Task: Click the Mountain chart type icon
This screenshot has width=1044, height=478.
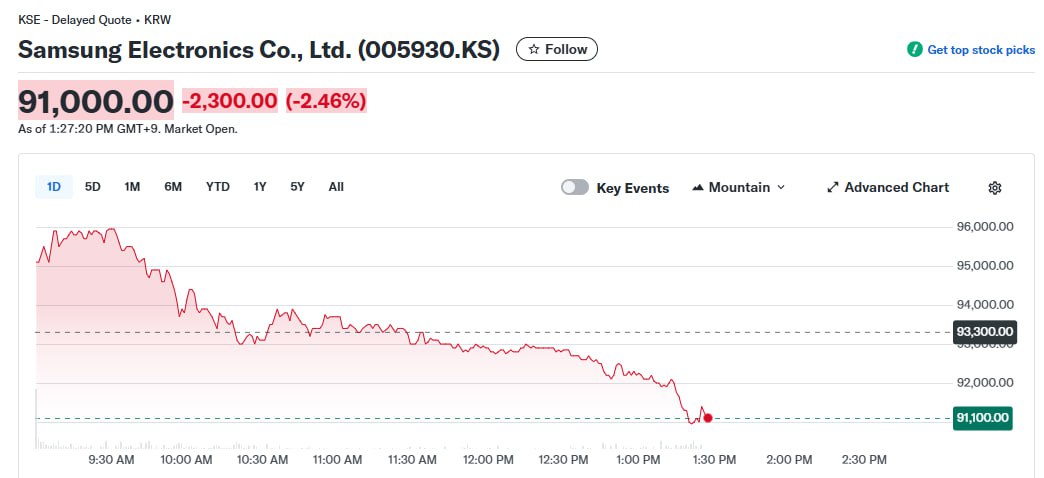Action: 698,188
